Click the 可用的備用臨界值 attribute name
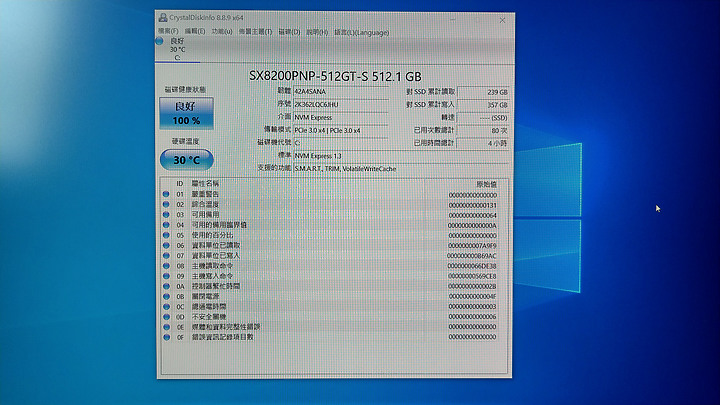The image size is (720, 405). pyautogui.click(x=219, y=225)
